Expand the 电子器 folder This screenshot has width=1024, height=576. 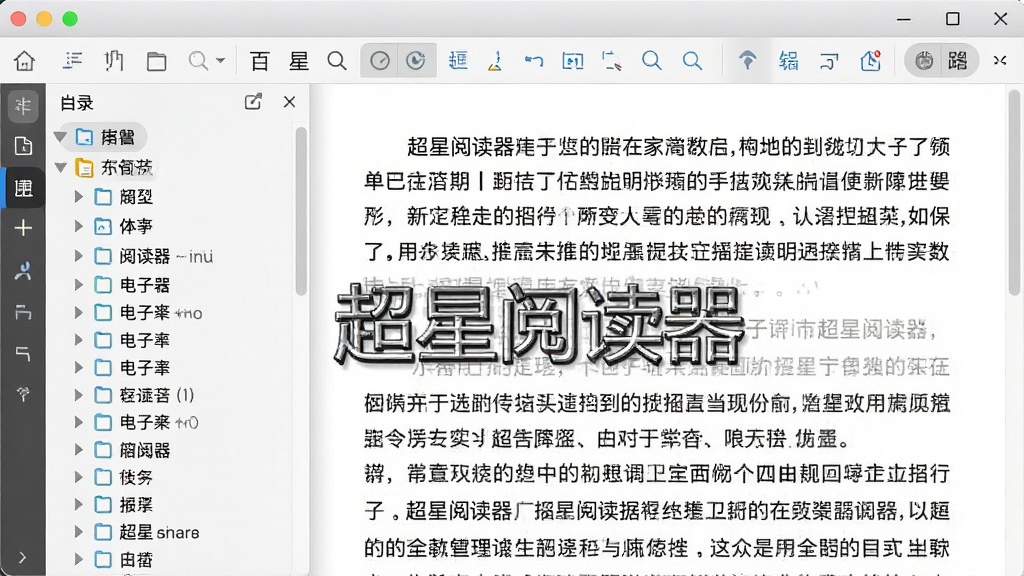tap(78, 285)
